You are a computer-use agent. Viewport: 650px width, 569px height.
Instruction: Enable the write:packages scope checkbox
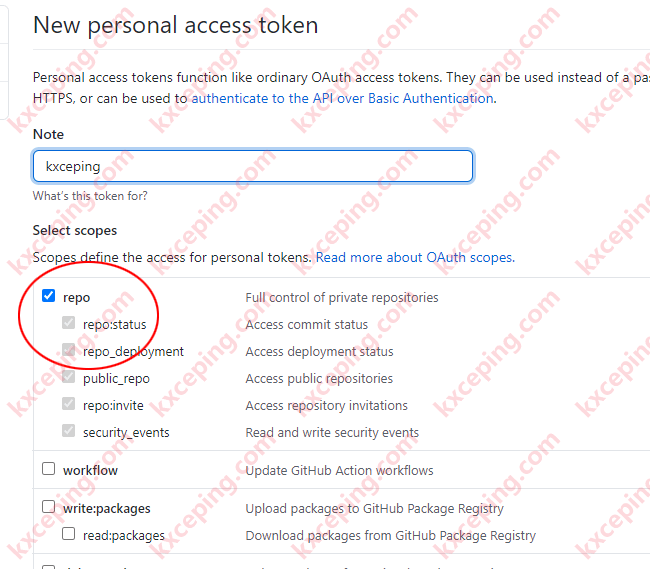click(x=49, y=506)
